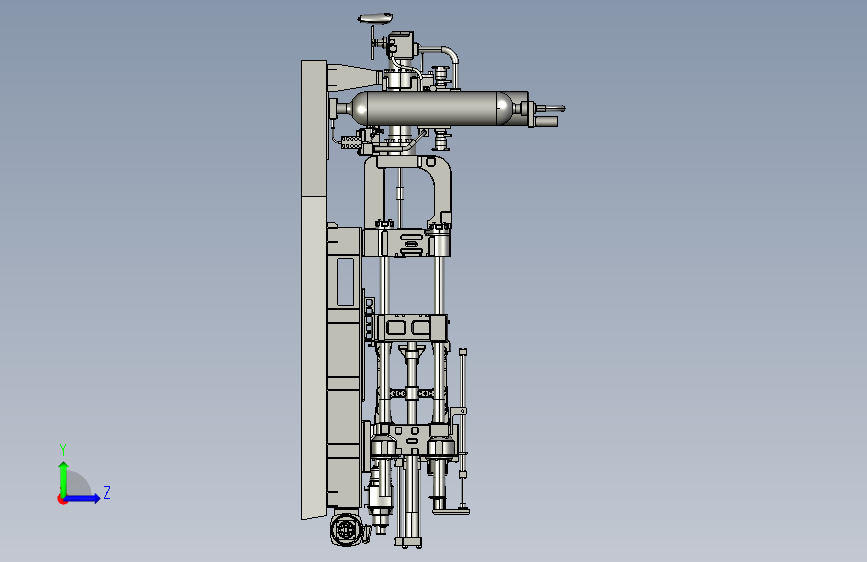Select the horizontal cylindrical tank in the model
The width and height of the screenshot is (867, 562).
pyautogui.click(x=431, y=108)
